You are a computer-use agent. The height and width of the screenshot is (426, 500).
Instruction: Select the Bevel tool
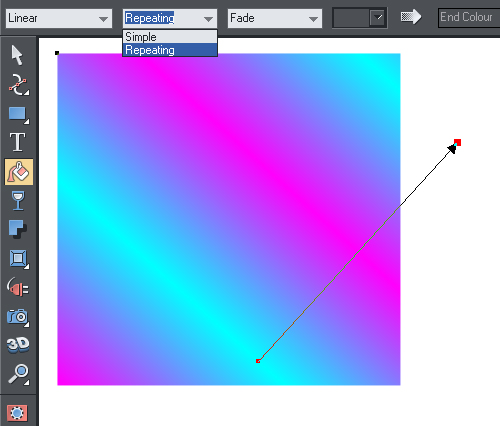[x=18, y=258]
